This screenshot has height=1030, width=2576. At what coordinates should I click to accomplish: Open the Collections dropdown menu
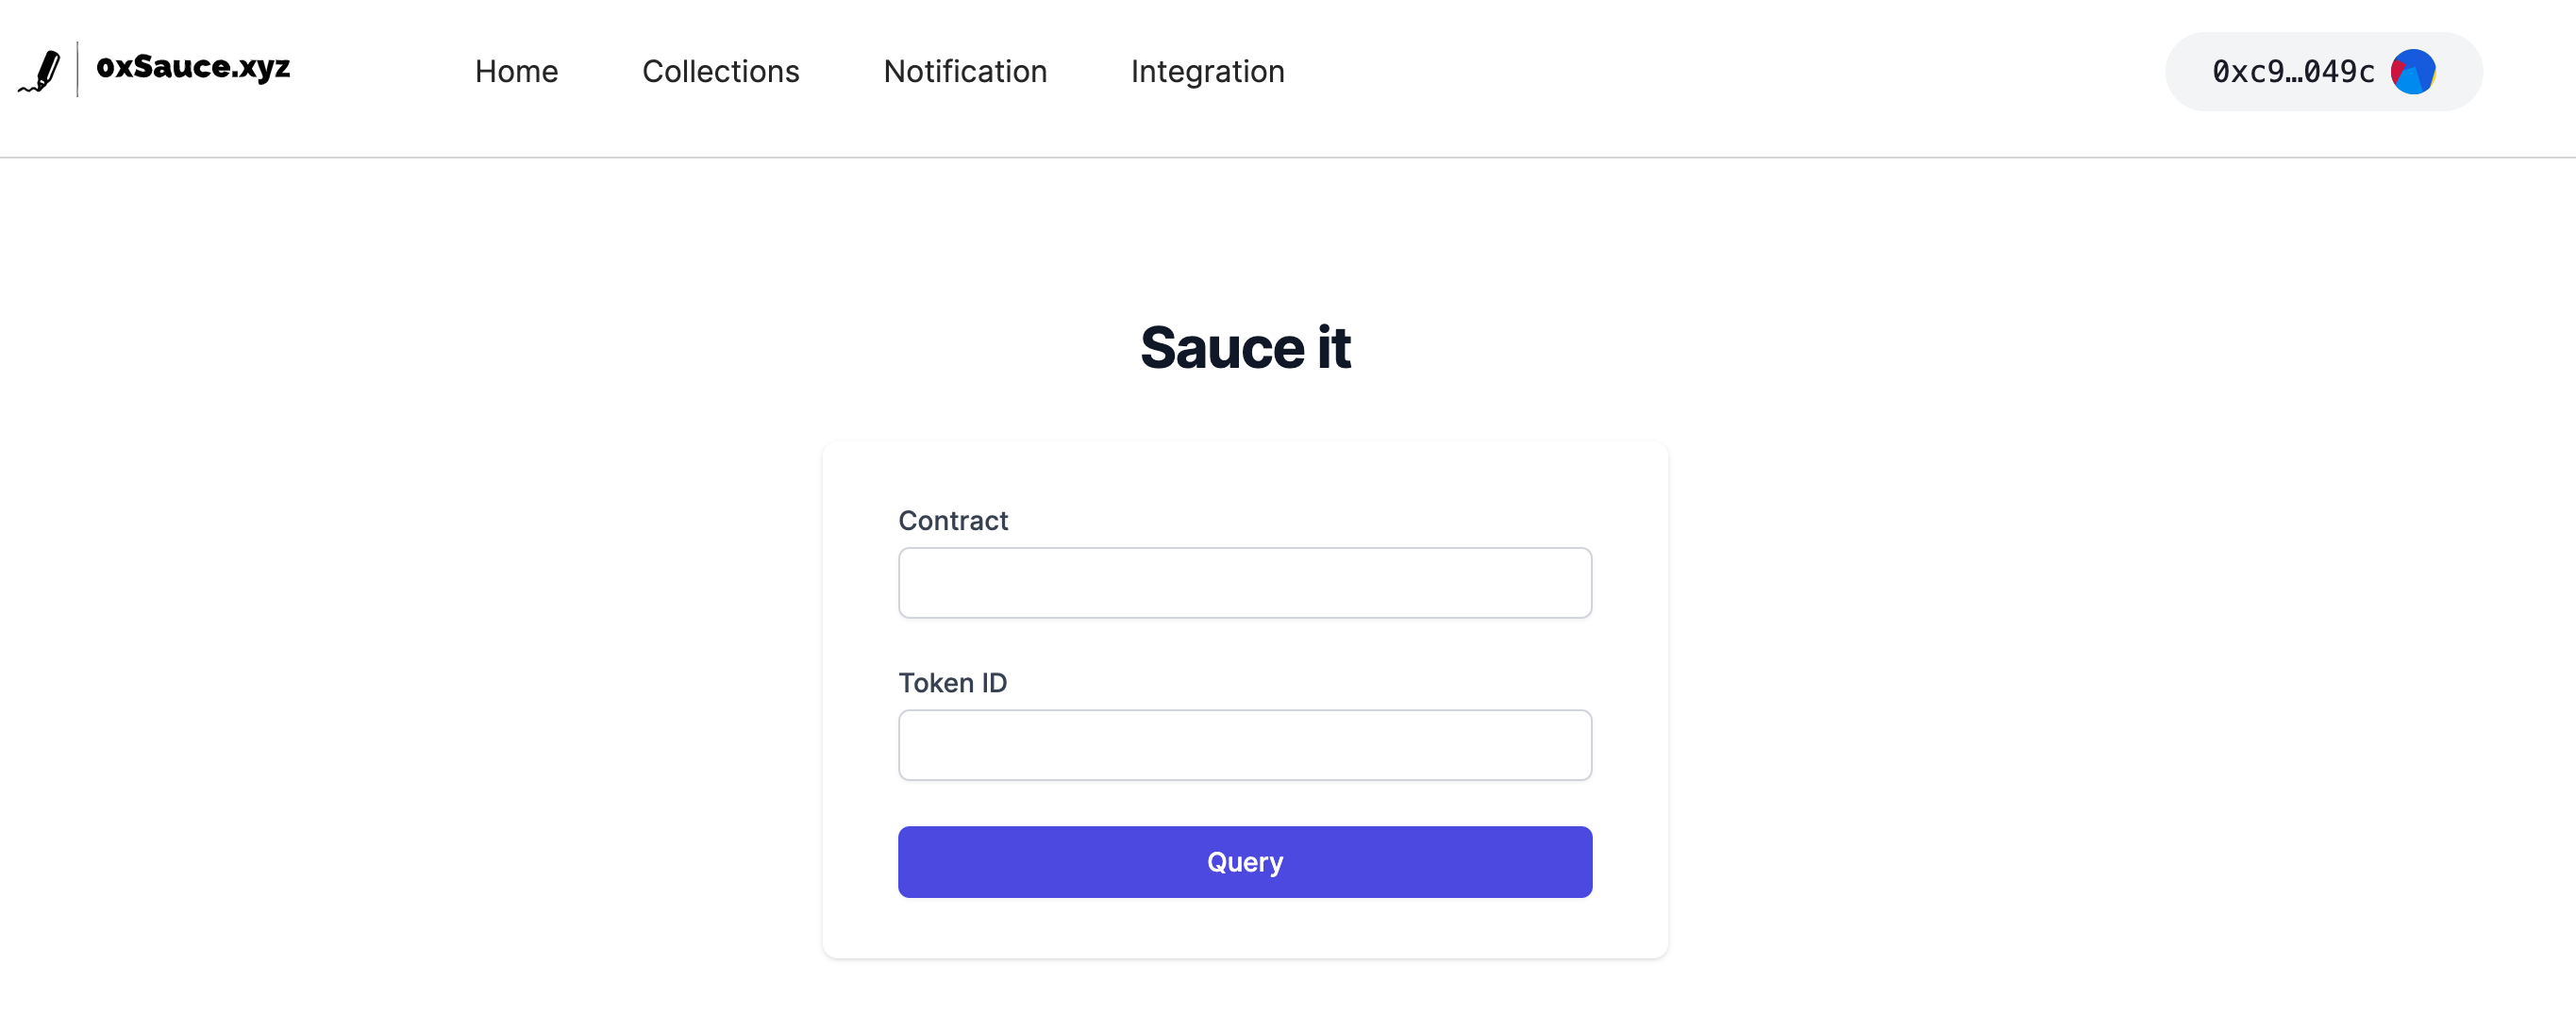[x=720, y=71]
